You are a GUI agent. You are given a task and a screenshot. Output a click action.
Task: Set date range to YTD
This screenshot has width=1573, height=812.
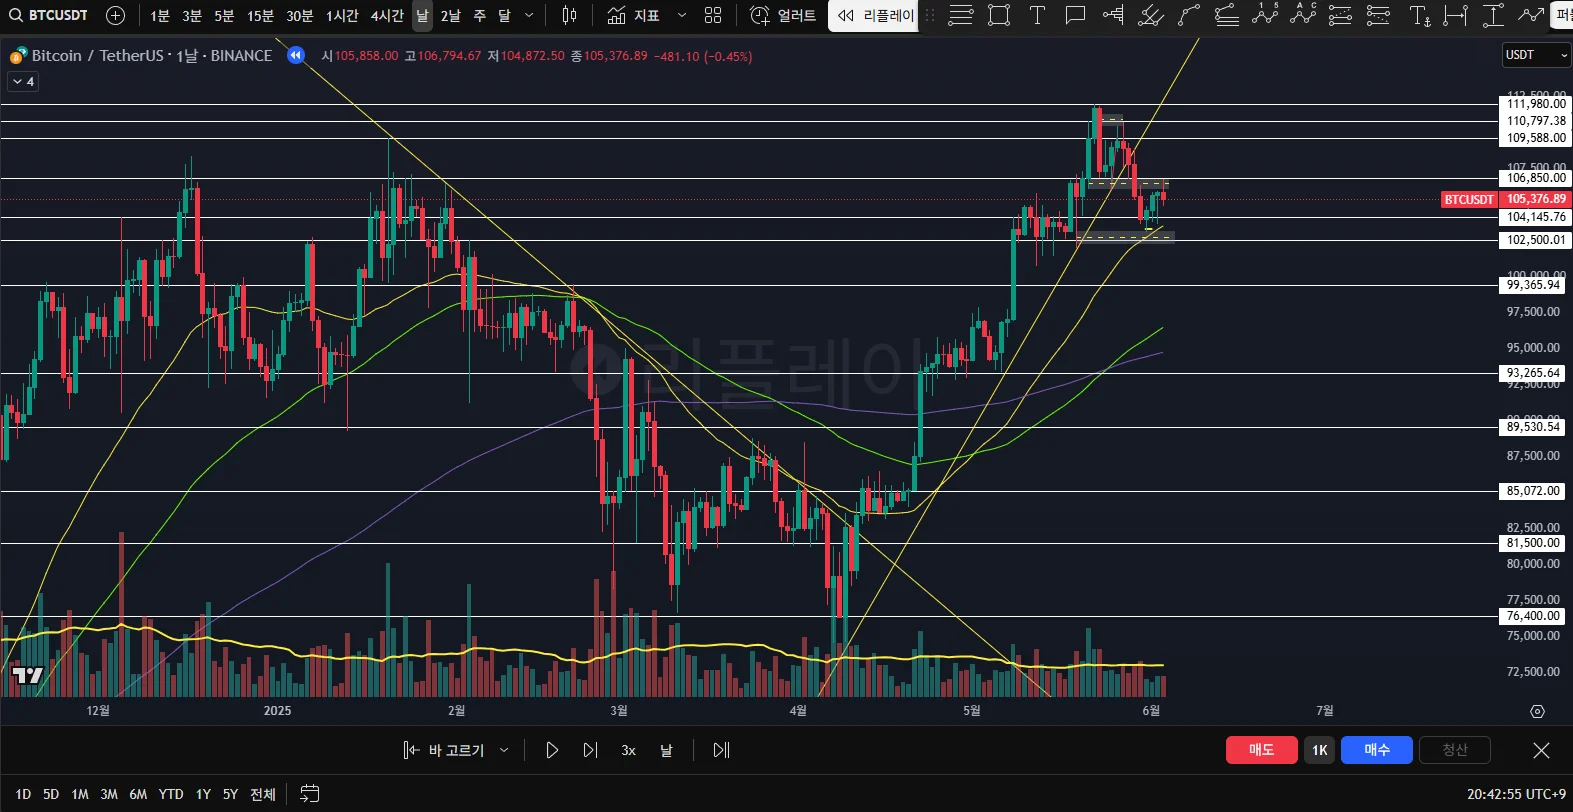(x=171, y=794)
